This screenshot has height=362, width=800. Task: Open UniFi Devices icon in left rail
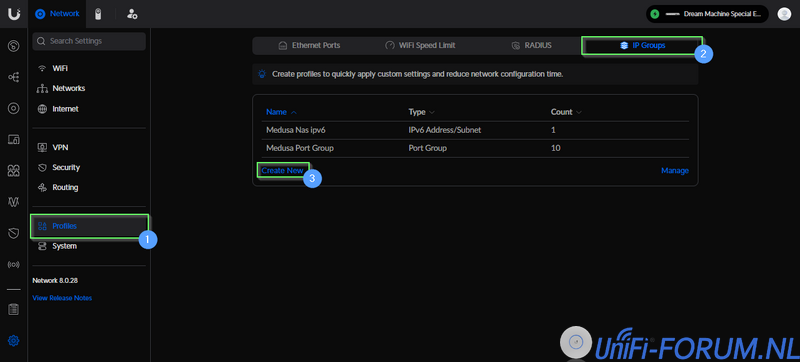(x=14, y=109)
